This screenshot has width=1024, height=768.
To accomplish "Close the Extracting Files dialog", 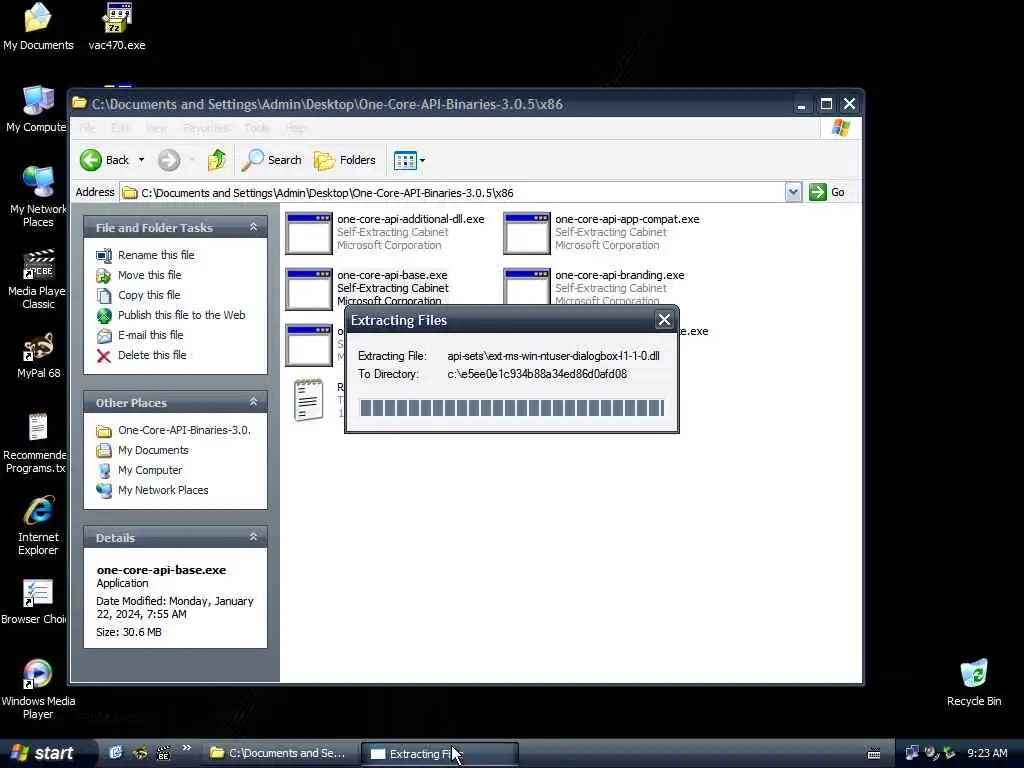I will click(664, 320).
